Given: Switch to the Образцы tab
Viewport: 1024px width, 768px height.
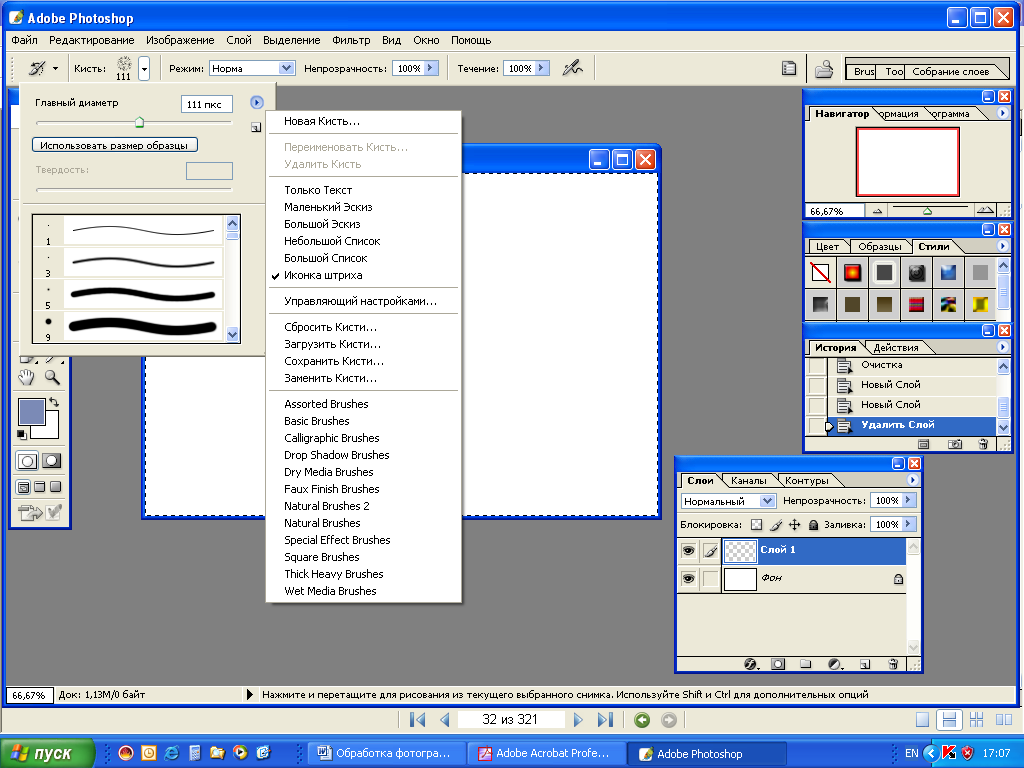Looking at the screenshot, I should pos(880,246).
